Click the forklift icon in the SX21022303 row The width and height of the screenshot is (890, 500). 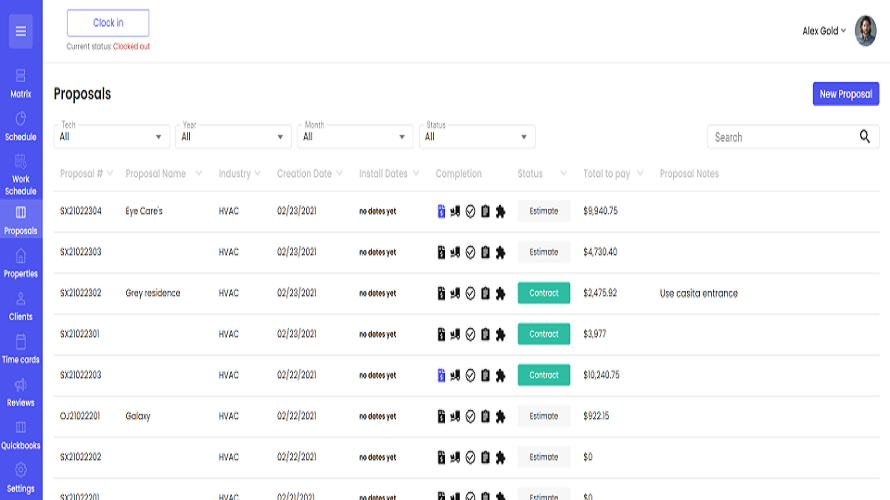[455, 252]
